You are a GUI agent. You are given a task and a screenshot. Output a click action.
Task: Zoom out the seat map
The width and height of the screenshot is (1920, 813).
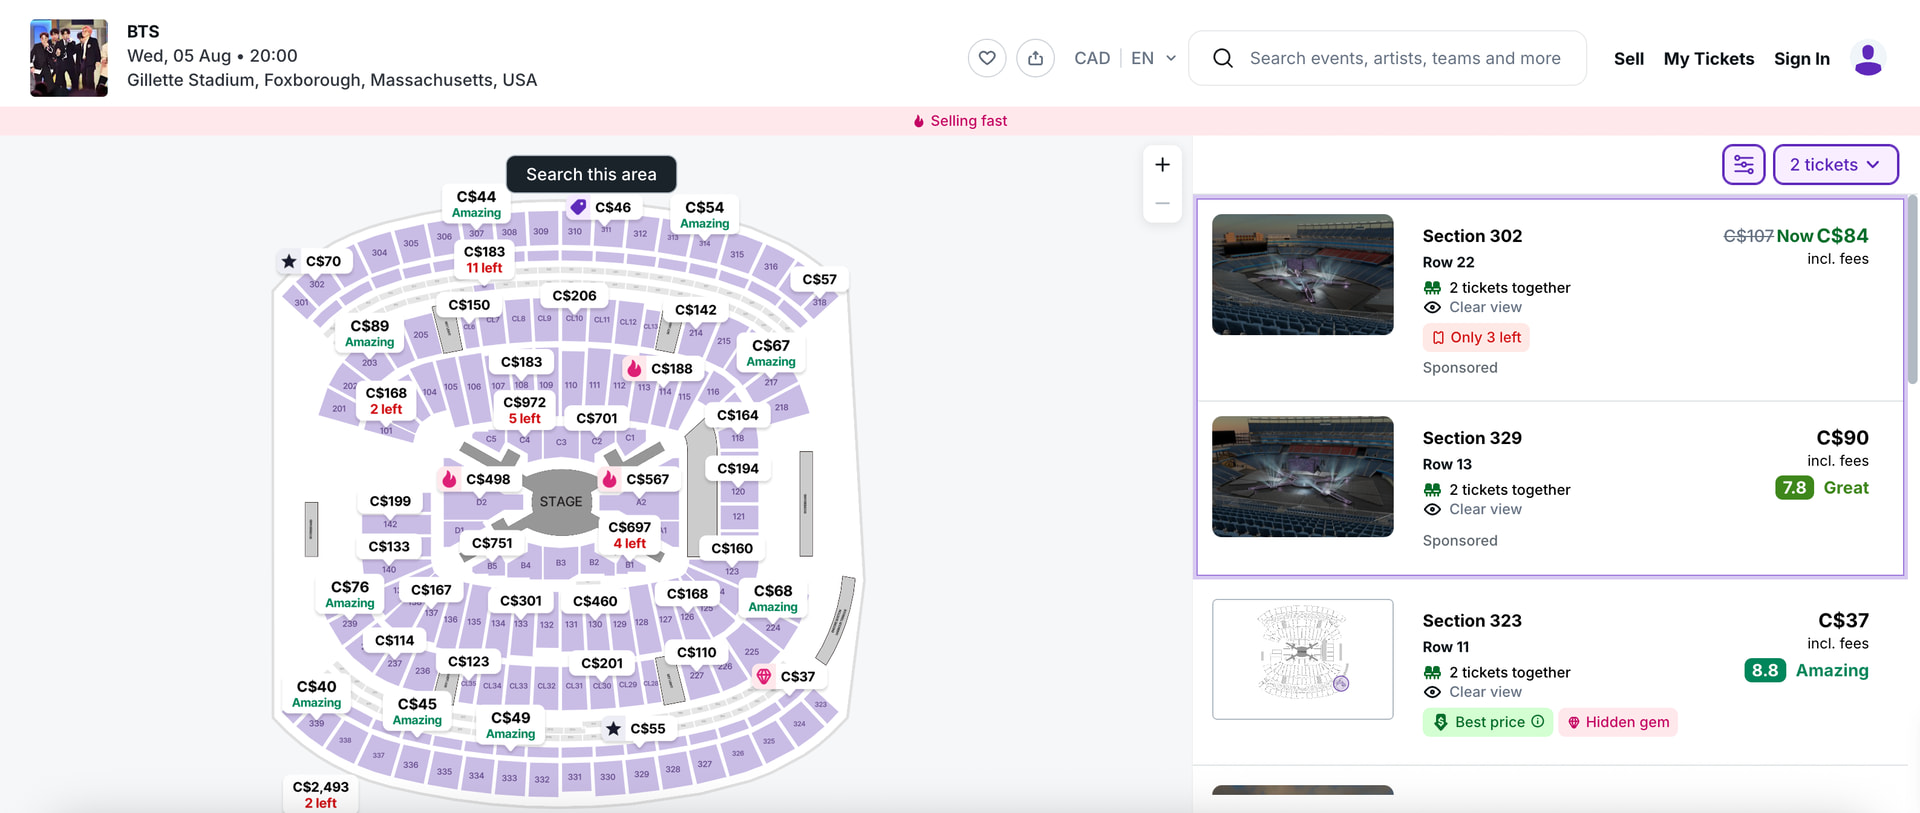1162,203
